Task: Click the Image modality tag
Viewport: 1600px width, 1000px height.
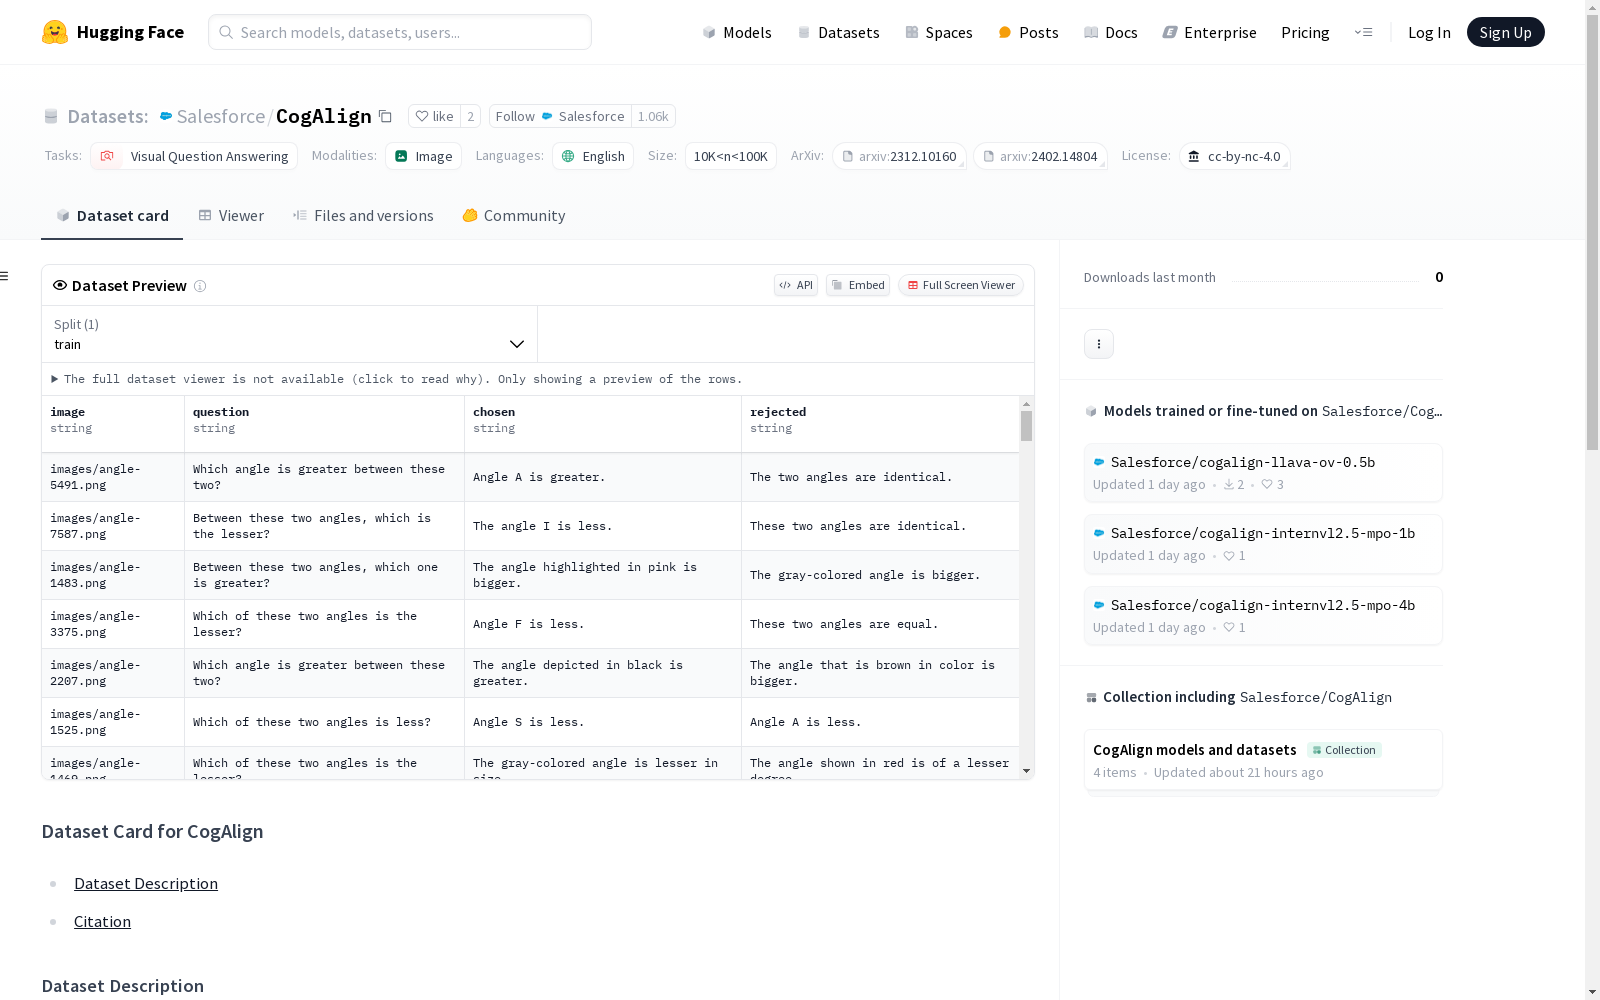Action: [423, 156]
